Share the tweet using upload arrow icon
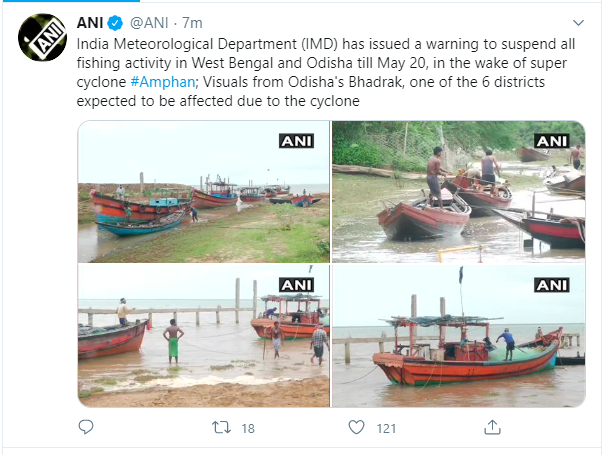Viewport: 606px width, 455px height. pos(491,427)
